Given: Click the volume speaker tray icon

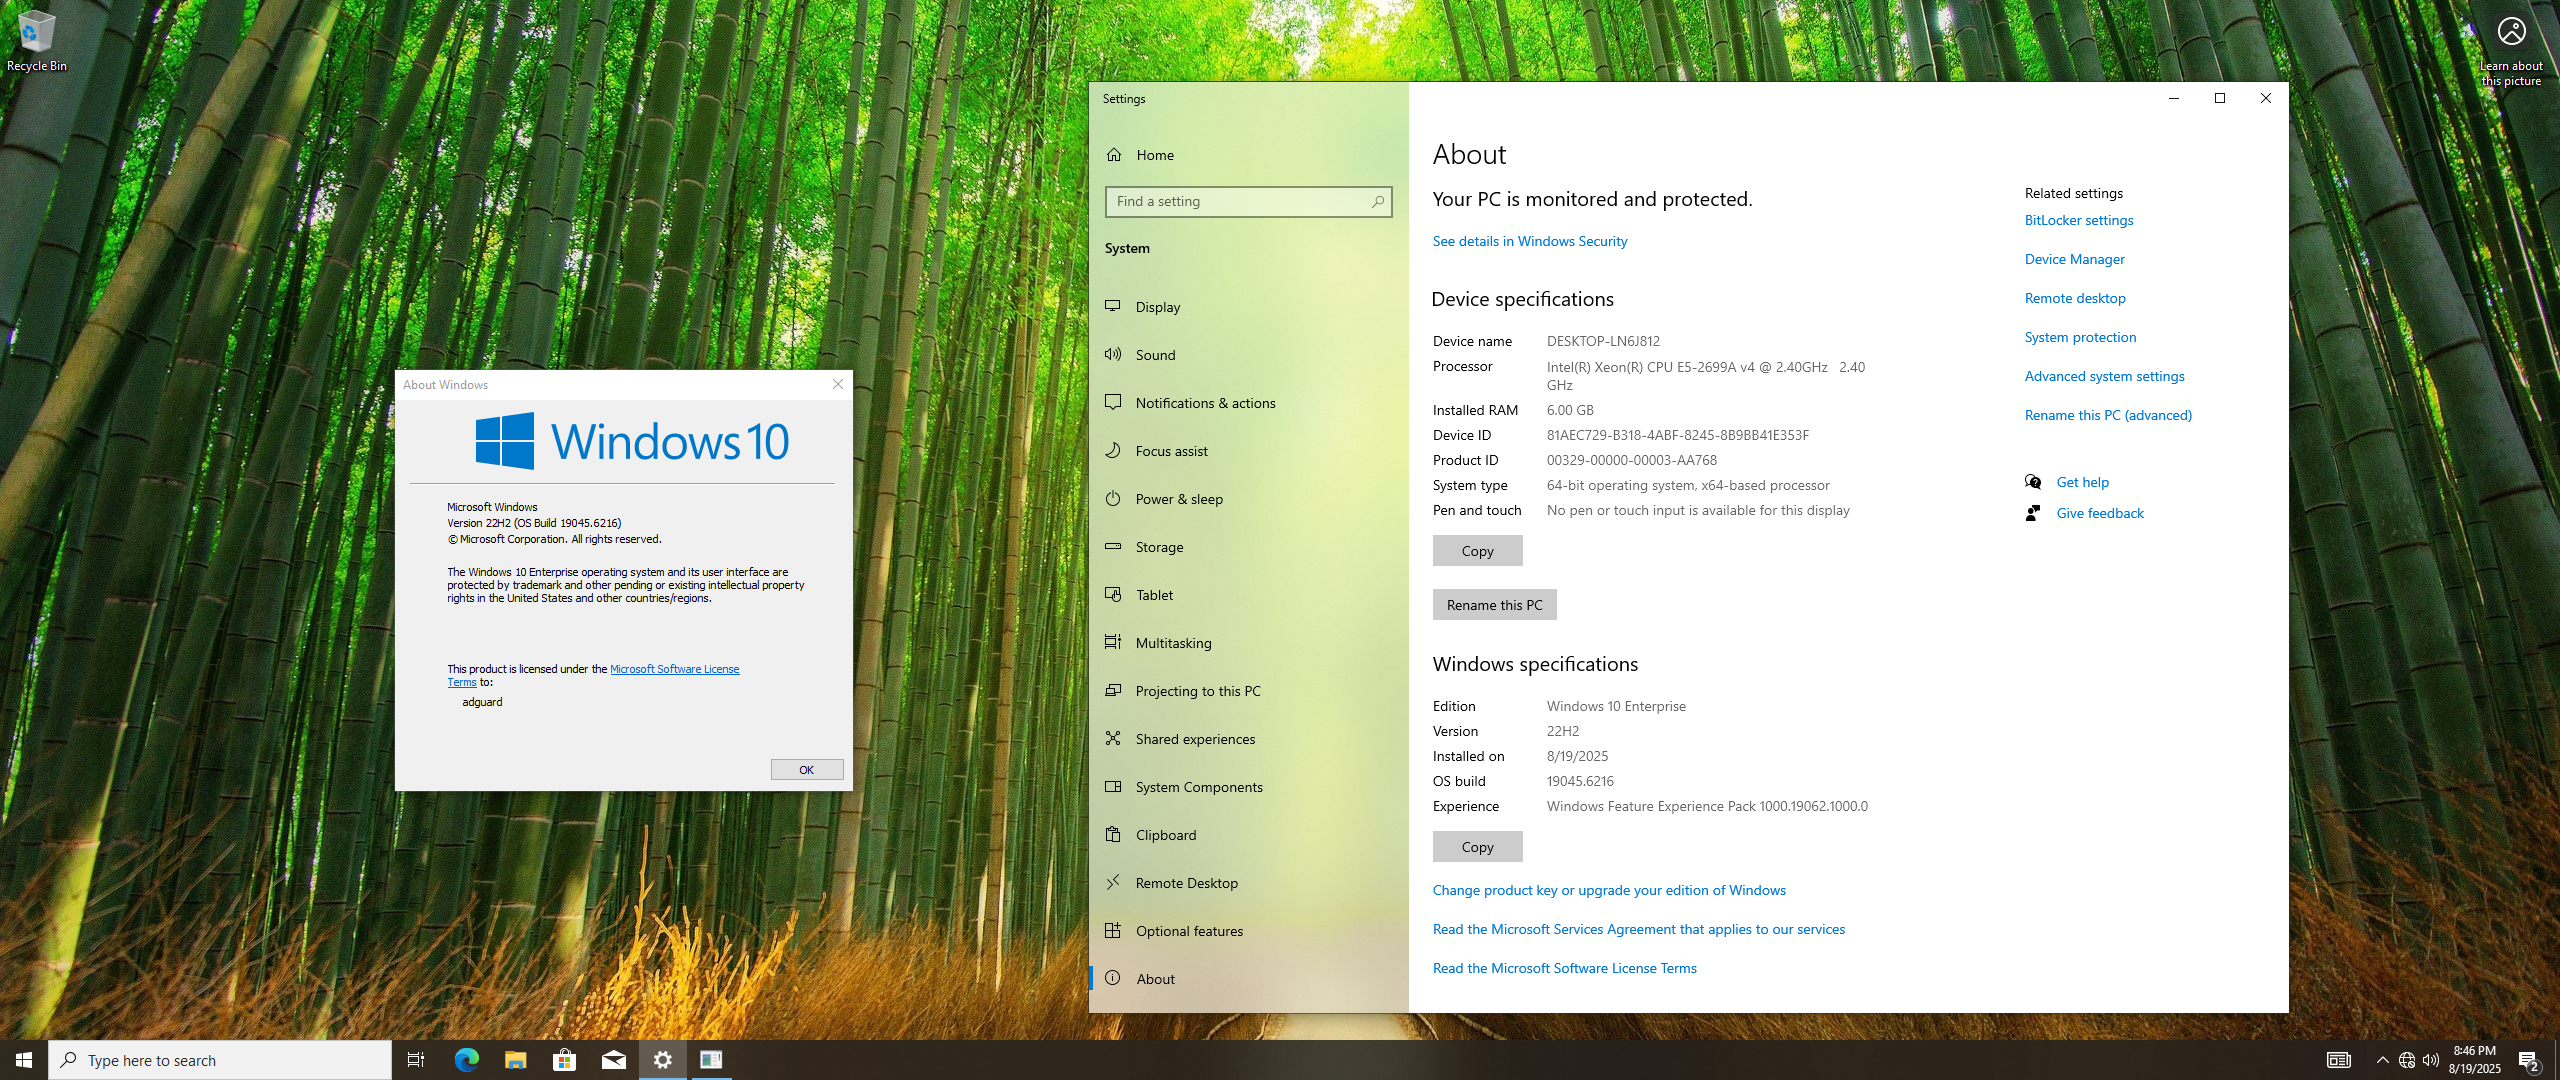Looking at the screenshot, I should point(2431,1060).
